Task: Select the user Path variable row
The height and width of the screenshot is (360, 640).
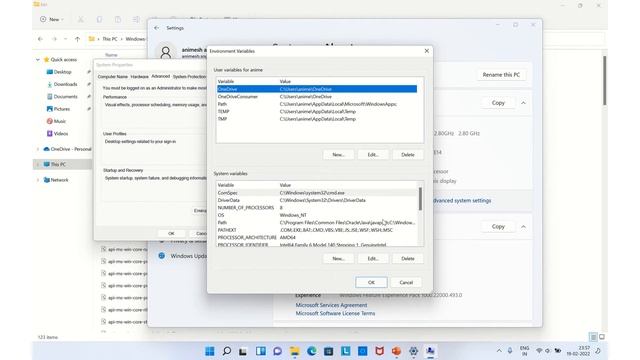Action: pyautogui.click(x=317, y=104)
